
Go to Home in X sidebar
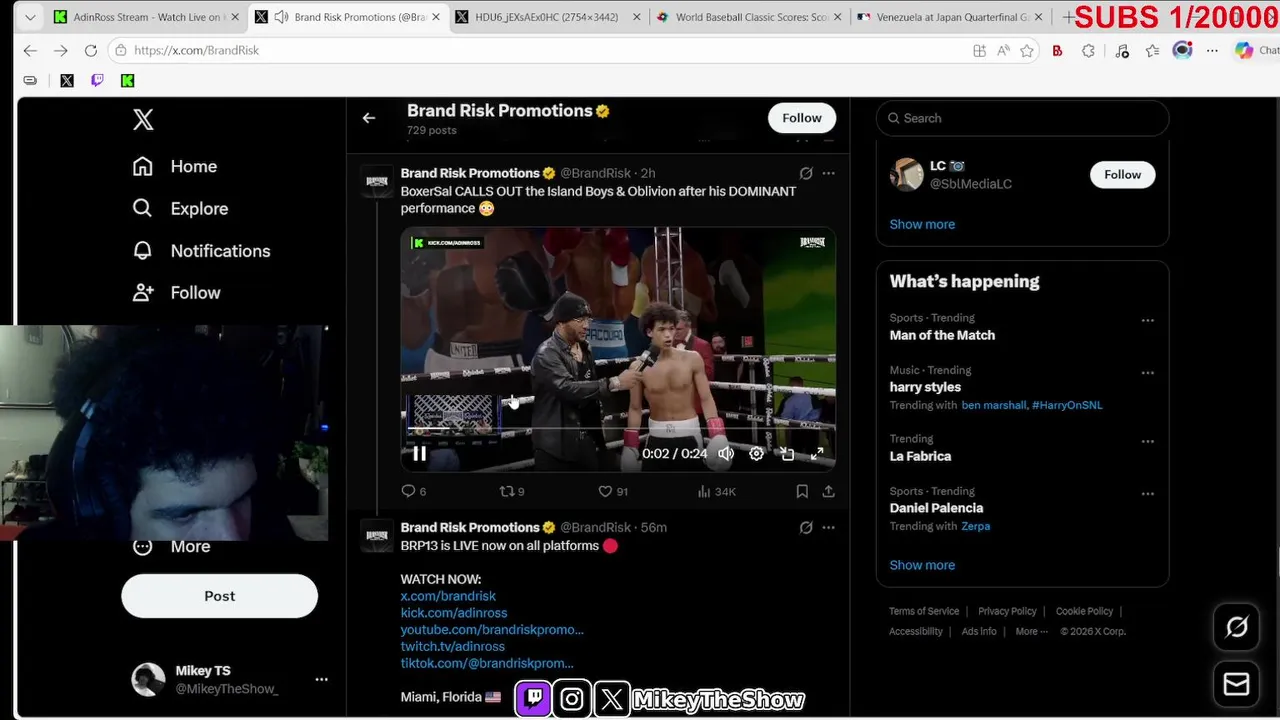(x=175, y=166)
